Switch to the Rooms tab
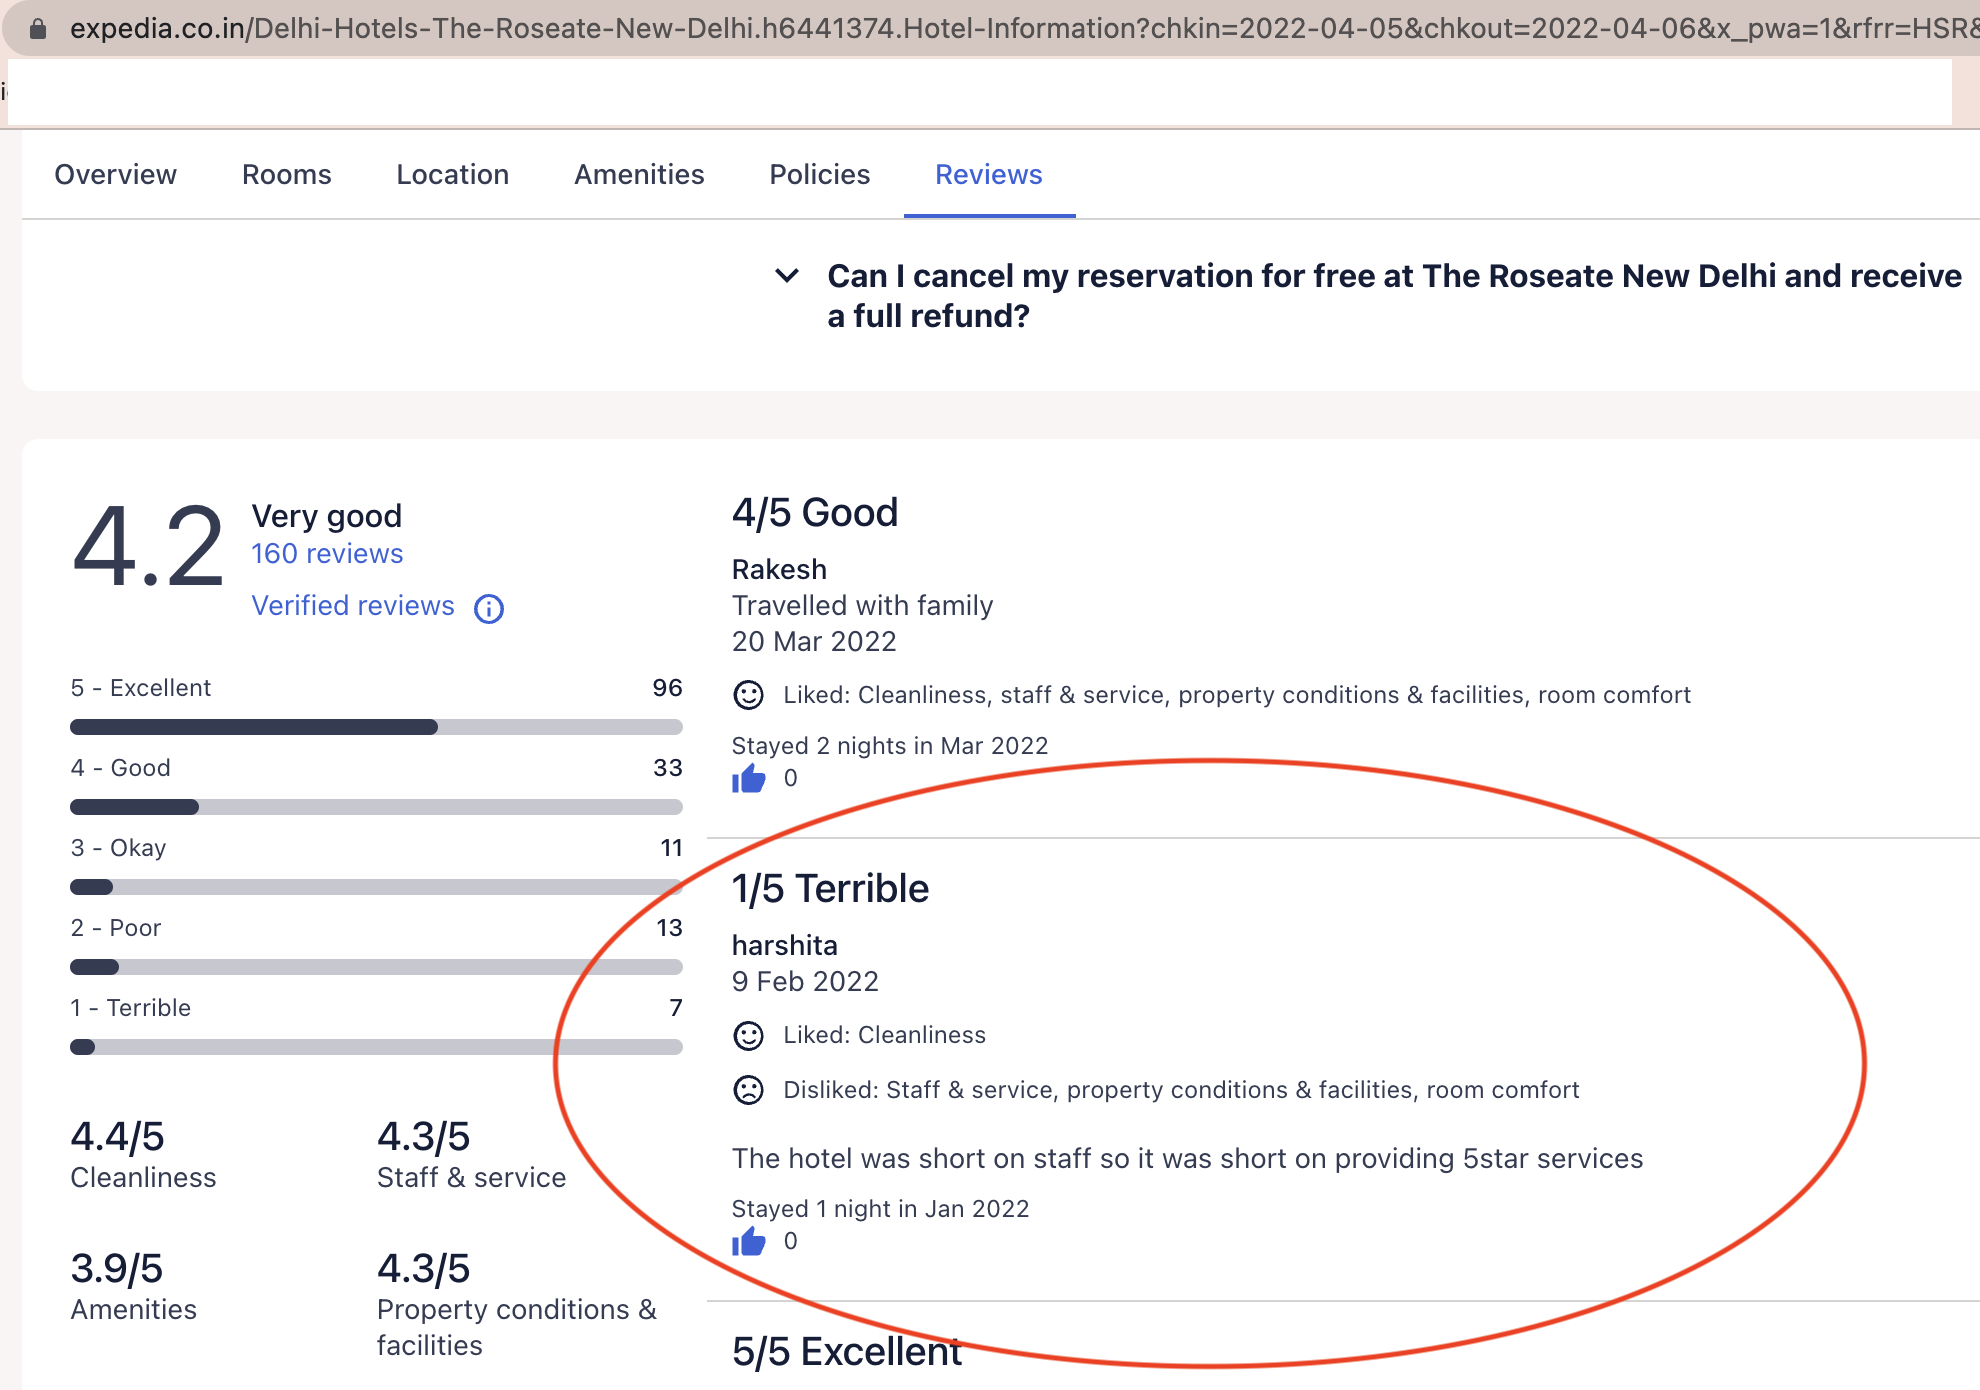The image size is (1980, 1390). click(287, 174)
